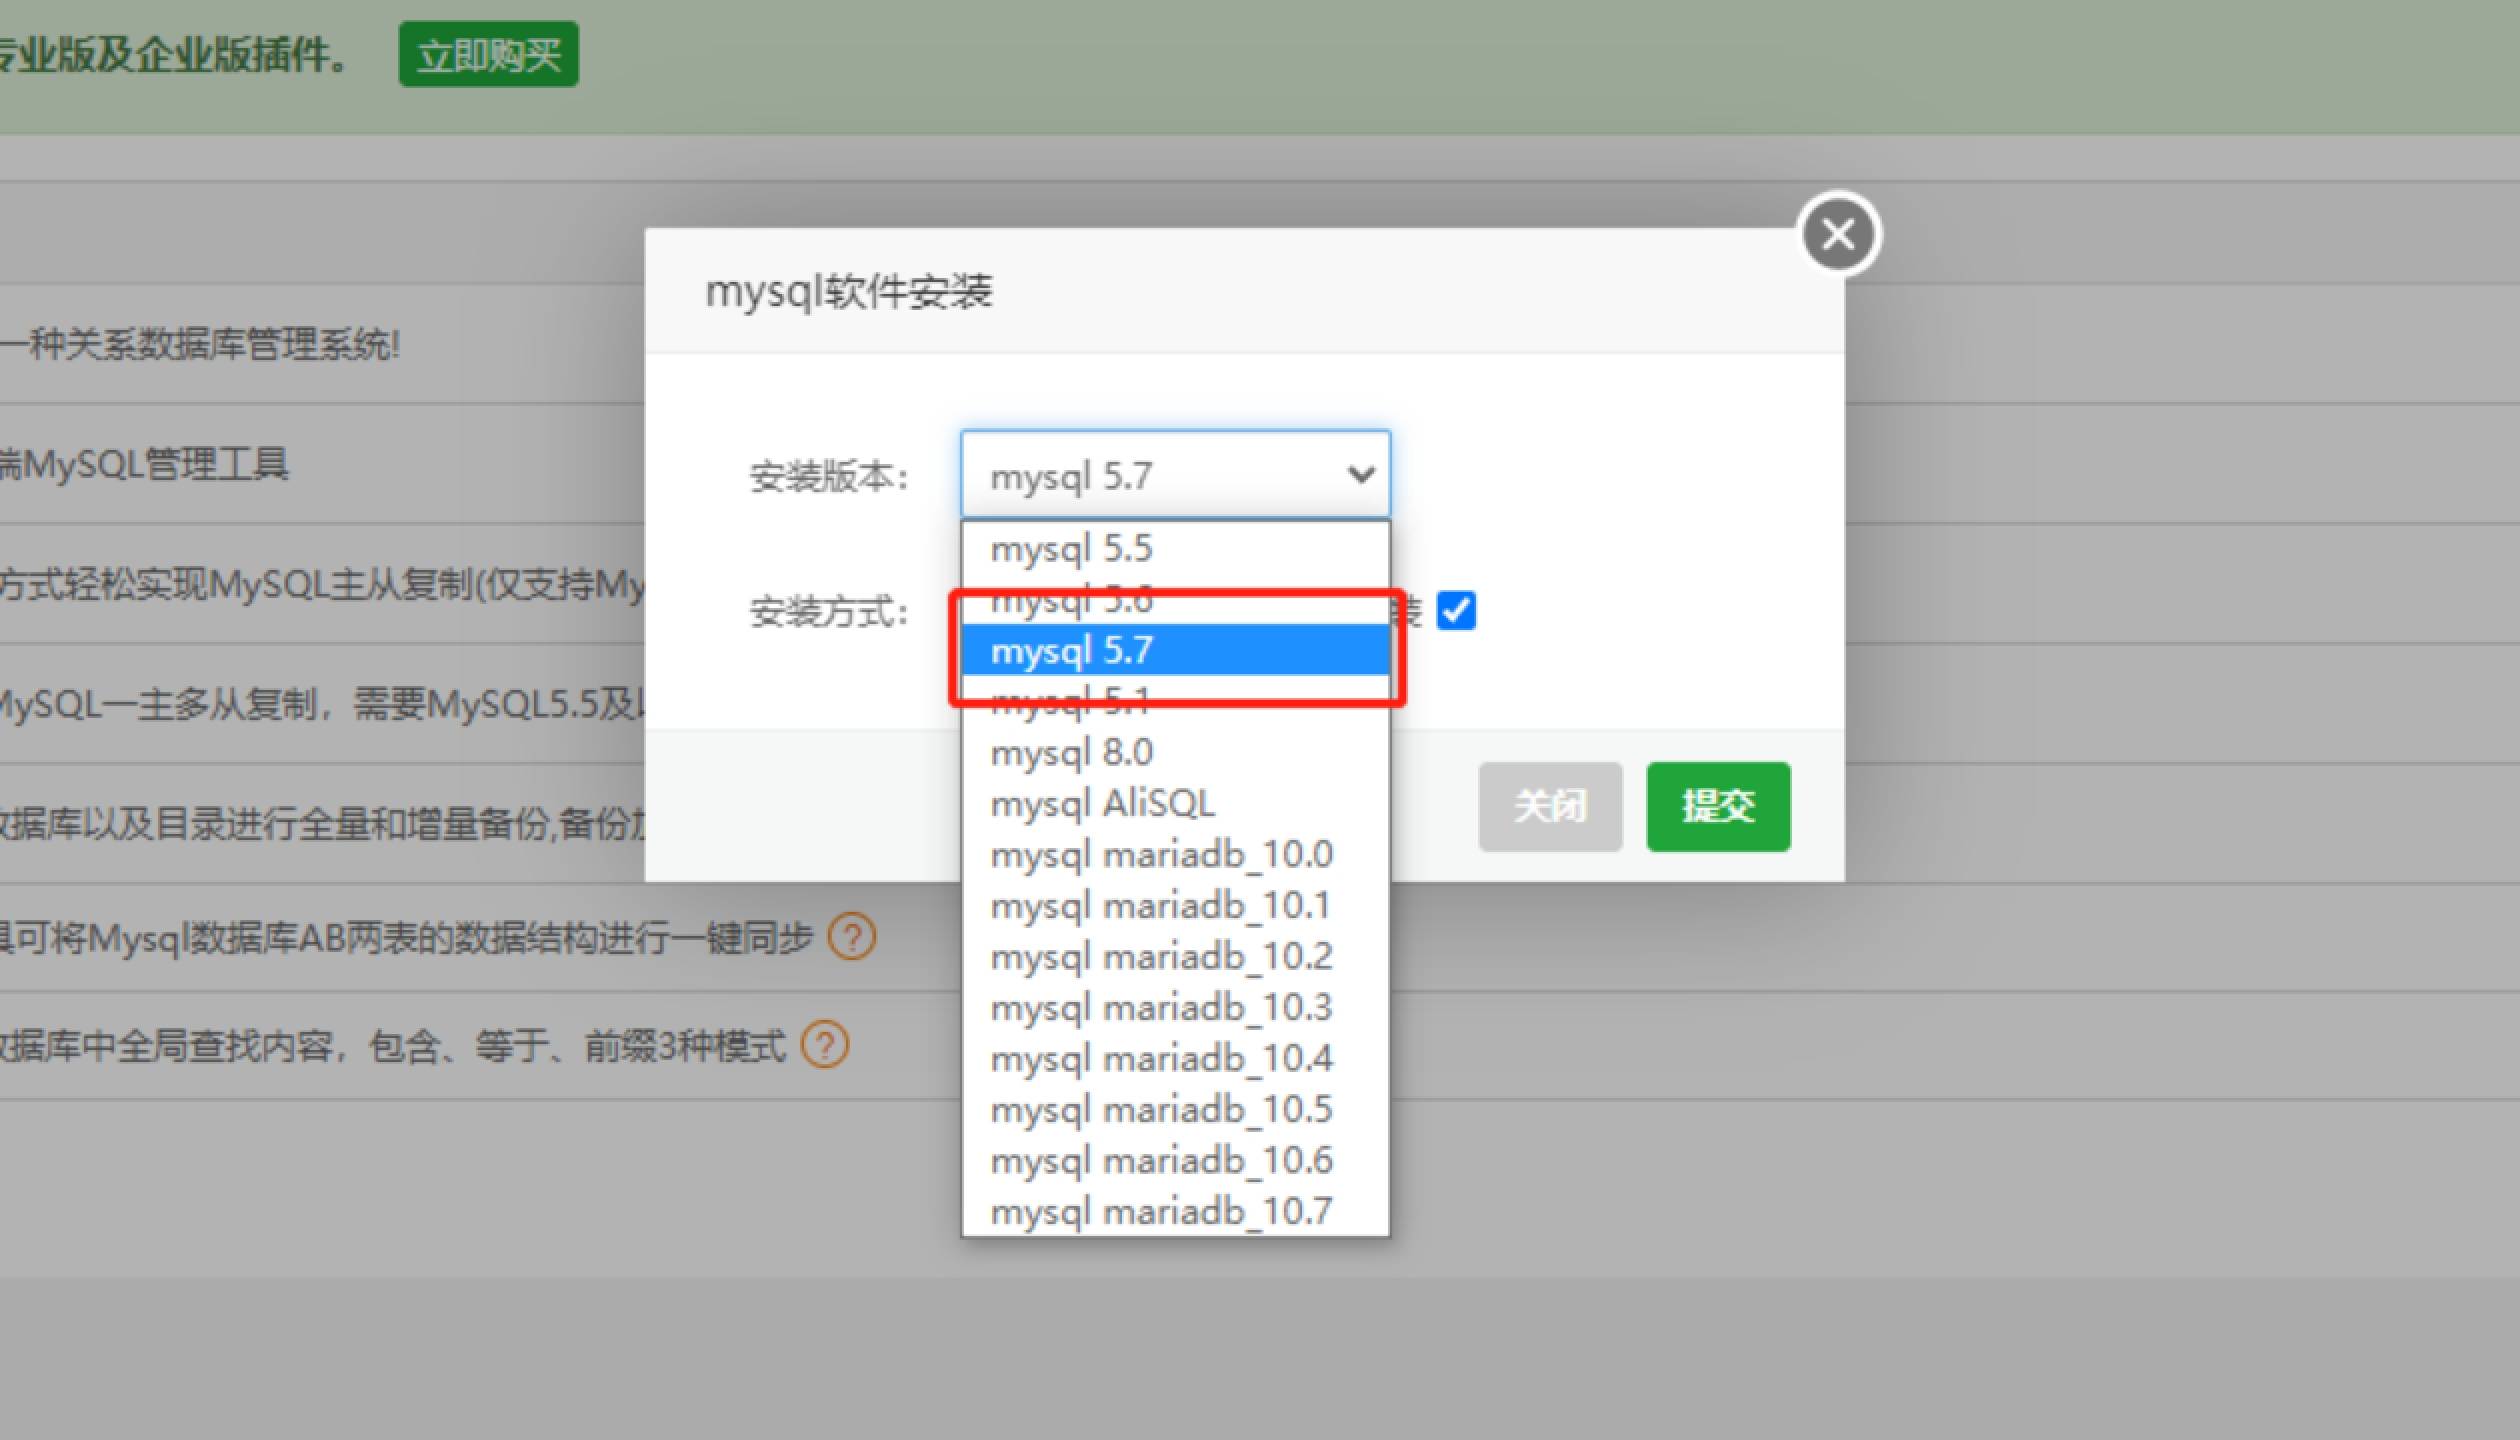Image resolution: width=2520 pixels, height=1440 pixels.
Task: Click the 立即购买 buy now button
Action: tap(488, 54)
